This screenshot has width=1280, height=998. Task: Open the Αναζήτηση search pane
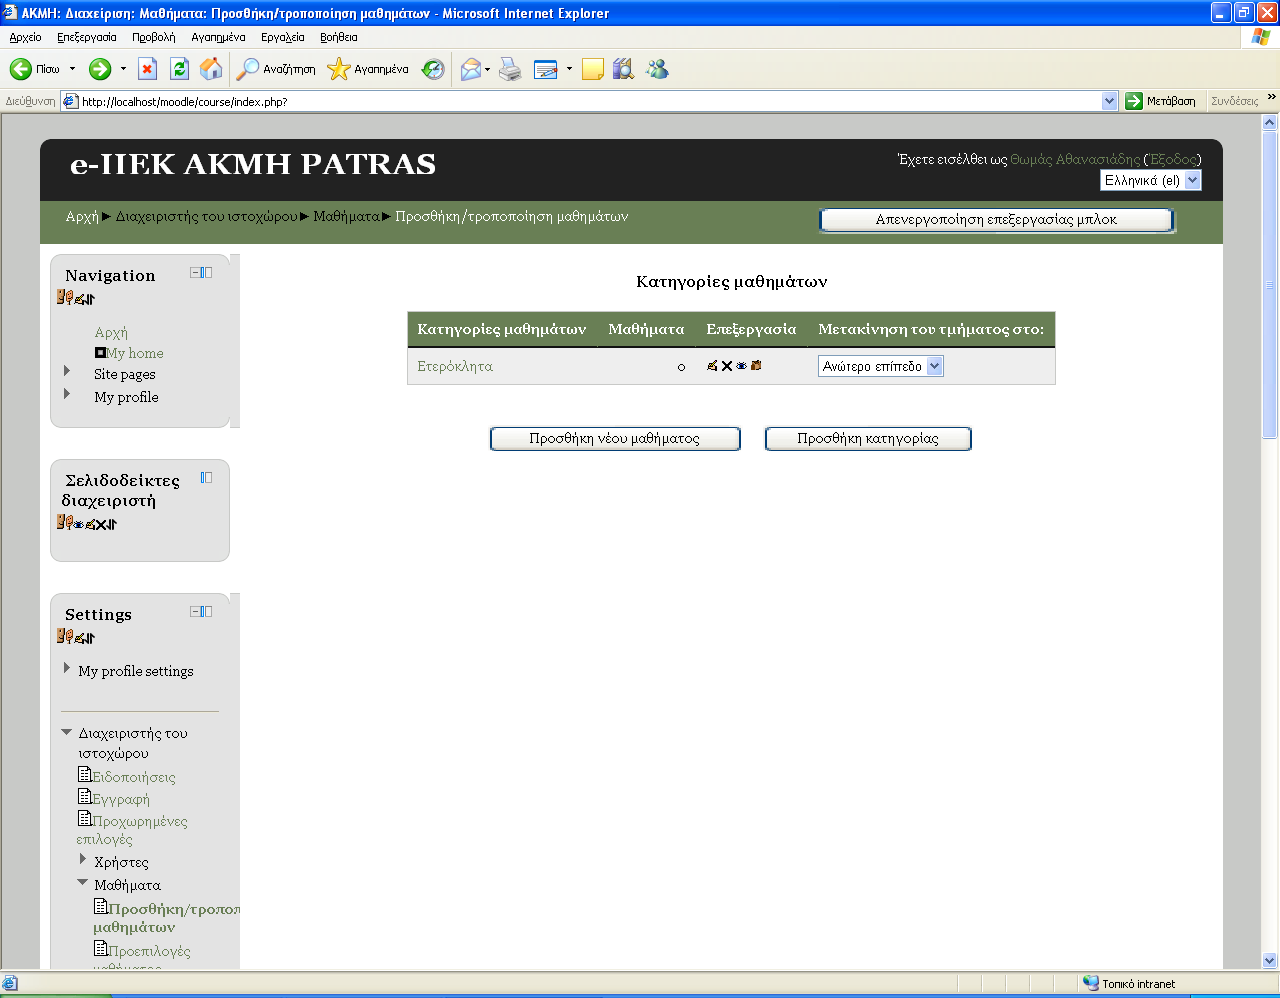(276, 69)
